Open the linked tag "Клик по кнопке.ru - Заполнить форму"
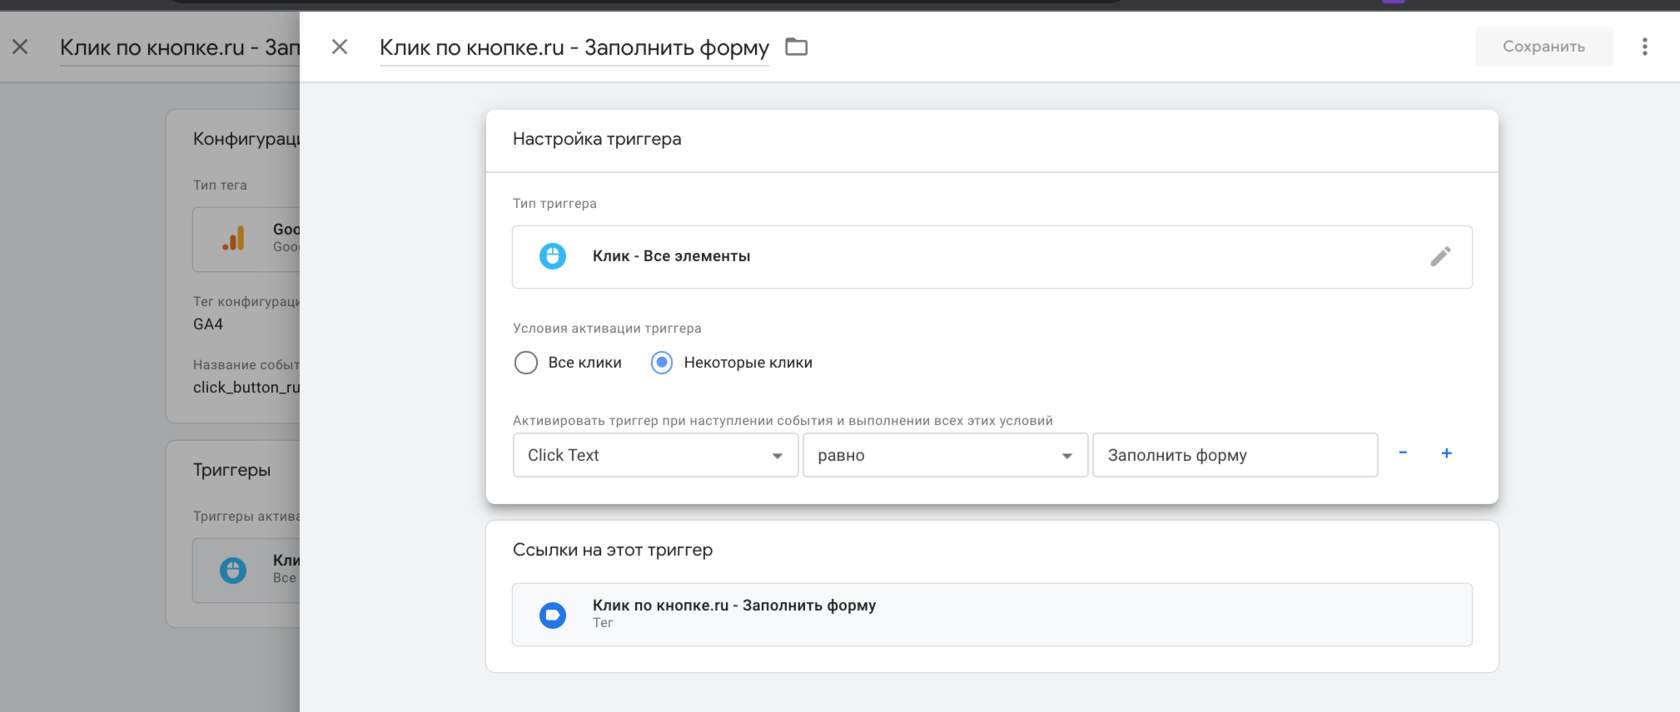 pos(734,606)
